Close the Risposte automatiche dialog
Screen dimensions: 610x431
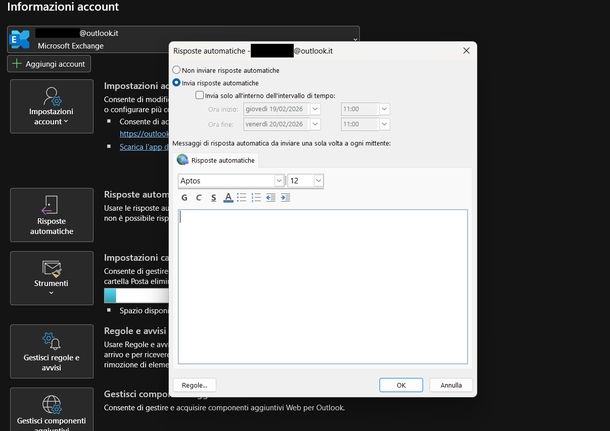[466, 51]
